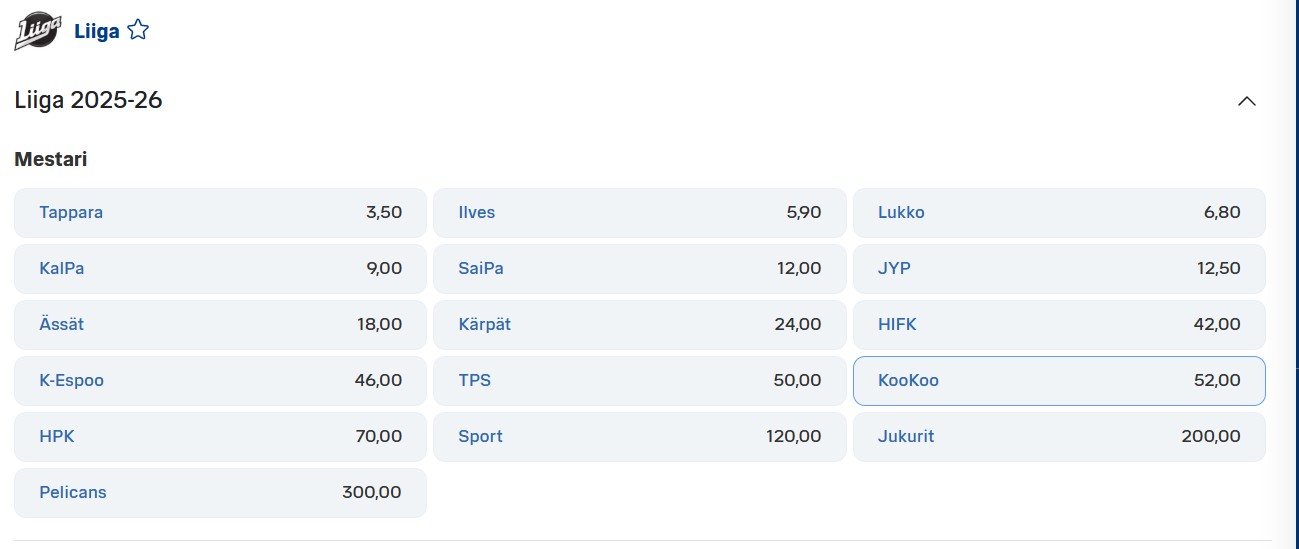Select KalPa odds 9,00
Image resolution: width=1299 pixels, height=549 pixels.
click(220, 269)
